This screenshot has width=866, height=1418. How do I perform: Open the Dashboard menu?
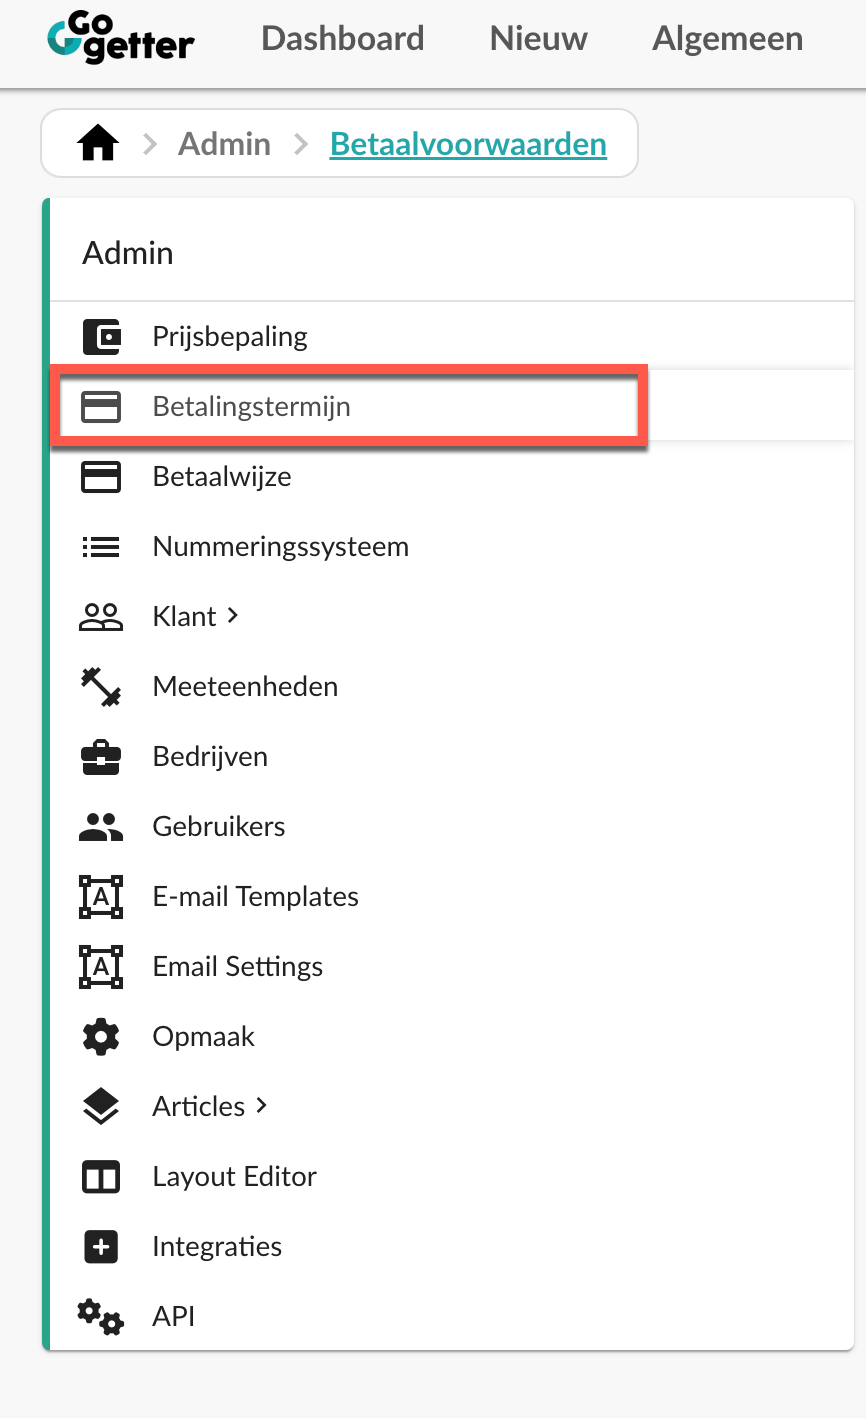(343, 39)
